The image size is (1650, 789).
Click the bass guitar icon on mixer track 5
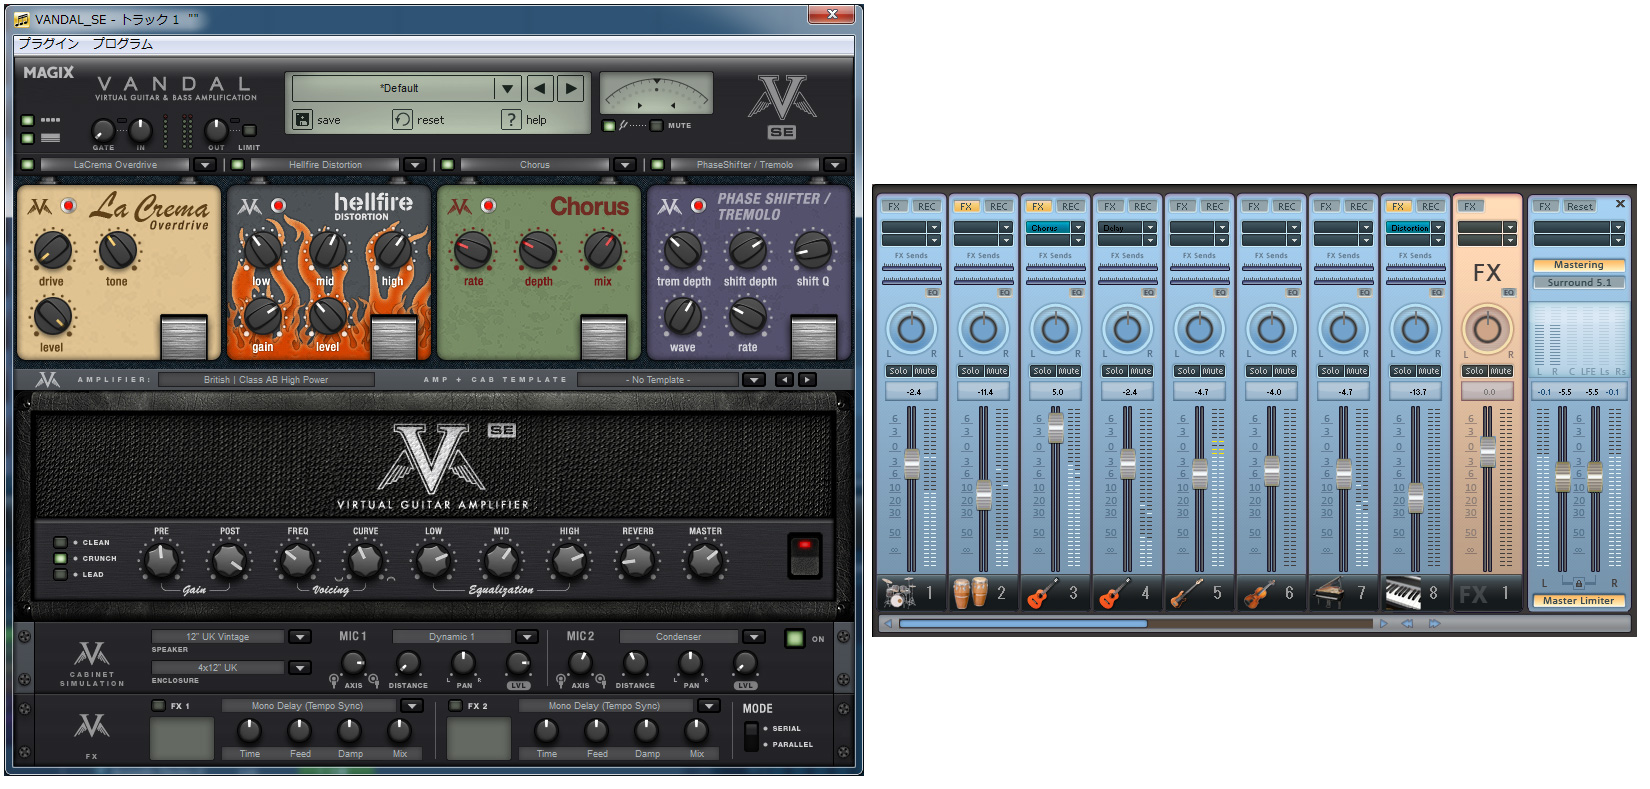(x=1186, y=593)
